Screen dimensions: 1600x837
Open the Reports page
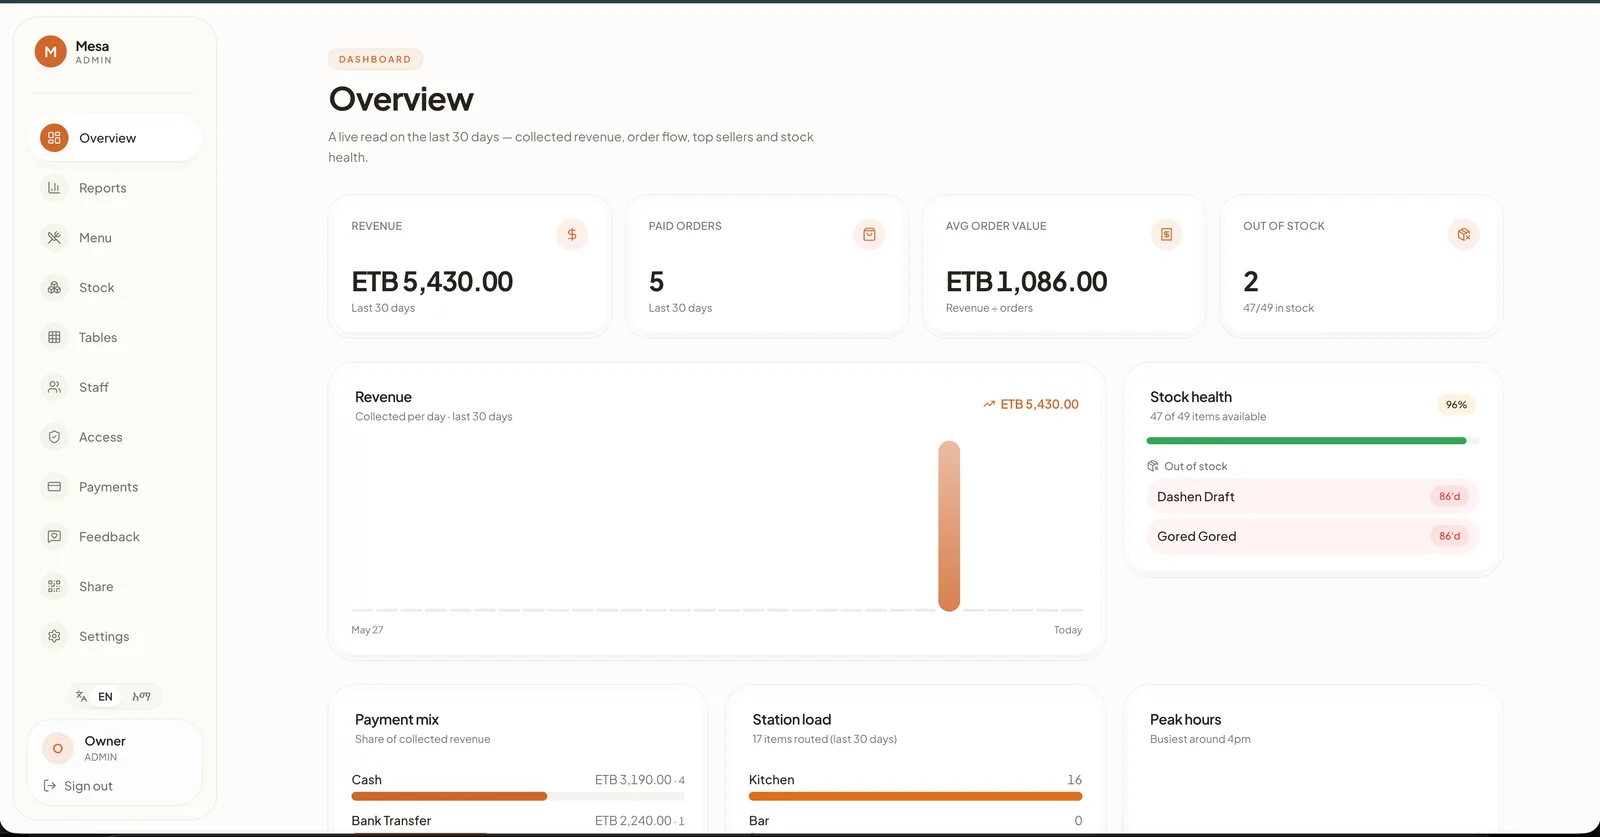114,188
